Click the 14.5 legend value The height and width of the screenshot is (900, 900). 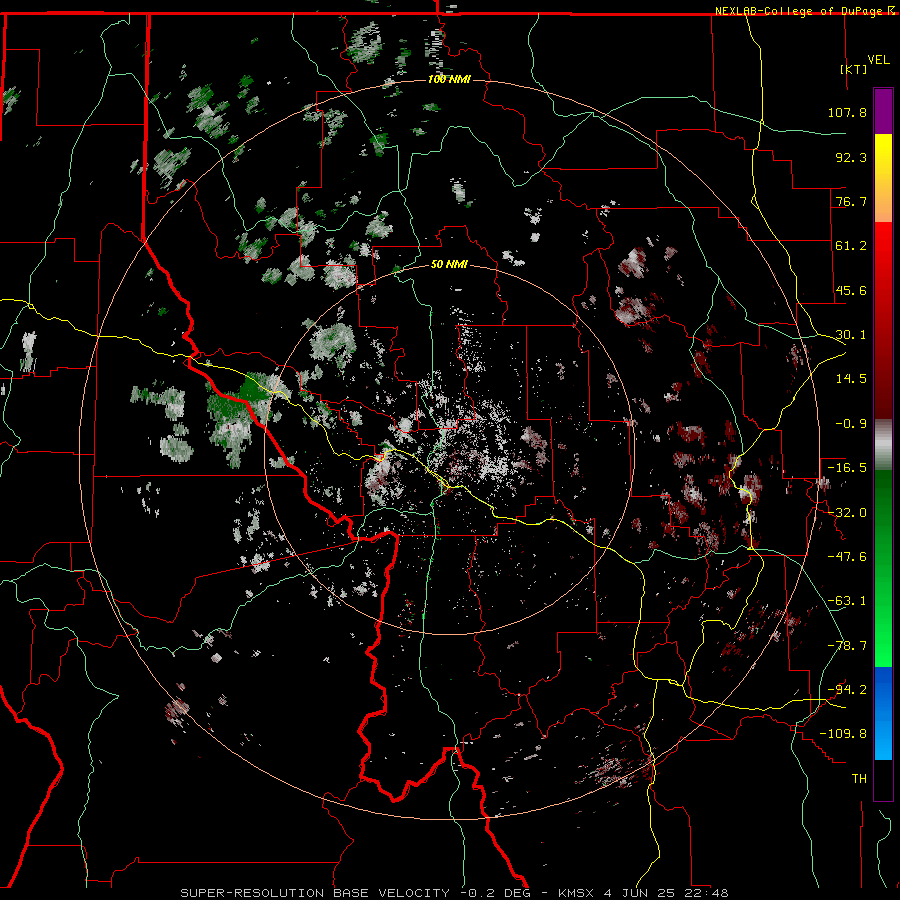coord(851,379)
